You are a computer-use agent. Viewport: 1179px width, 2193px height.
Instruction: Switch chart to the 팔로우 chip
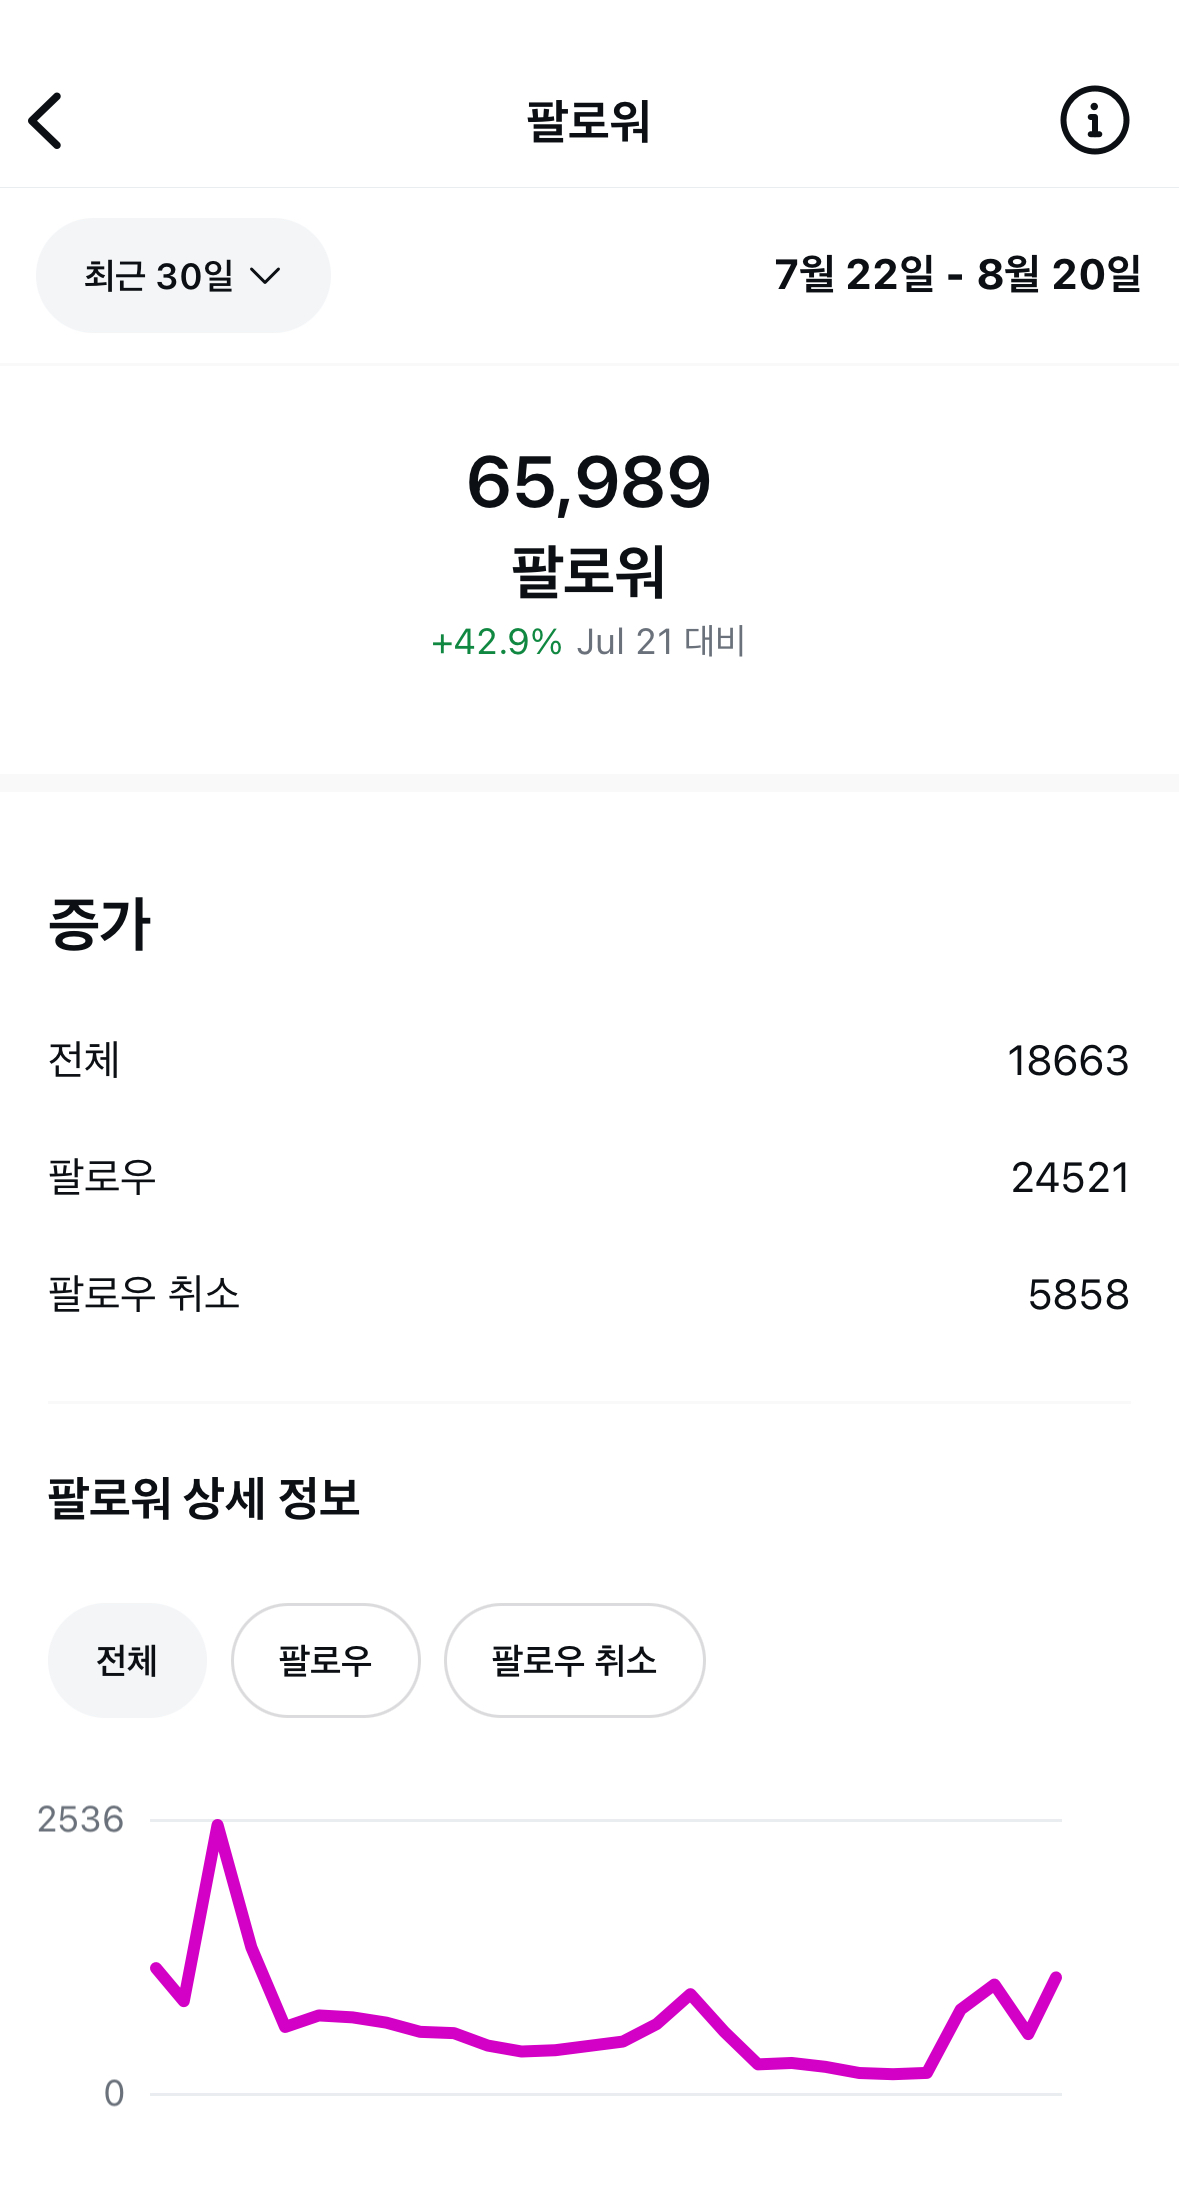[x=325, y=1661]
